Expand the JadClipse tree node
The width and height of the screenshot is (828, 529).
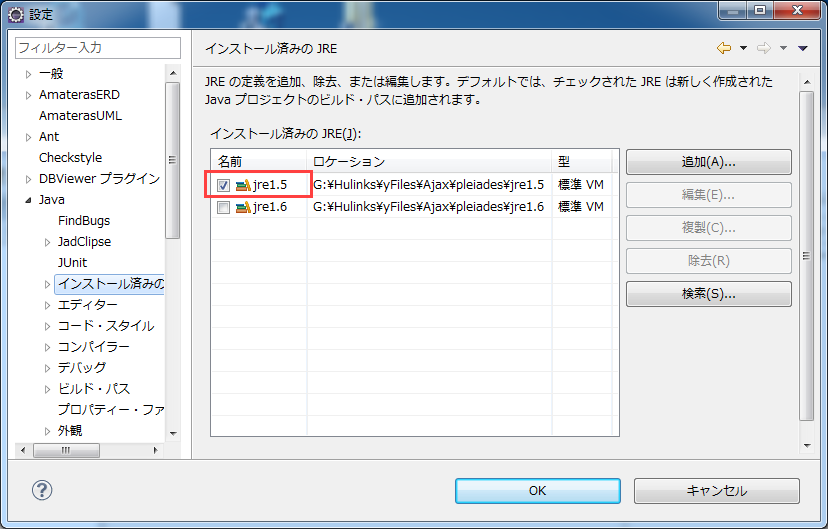coord(47,242)
